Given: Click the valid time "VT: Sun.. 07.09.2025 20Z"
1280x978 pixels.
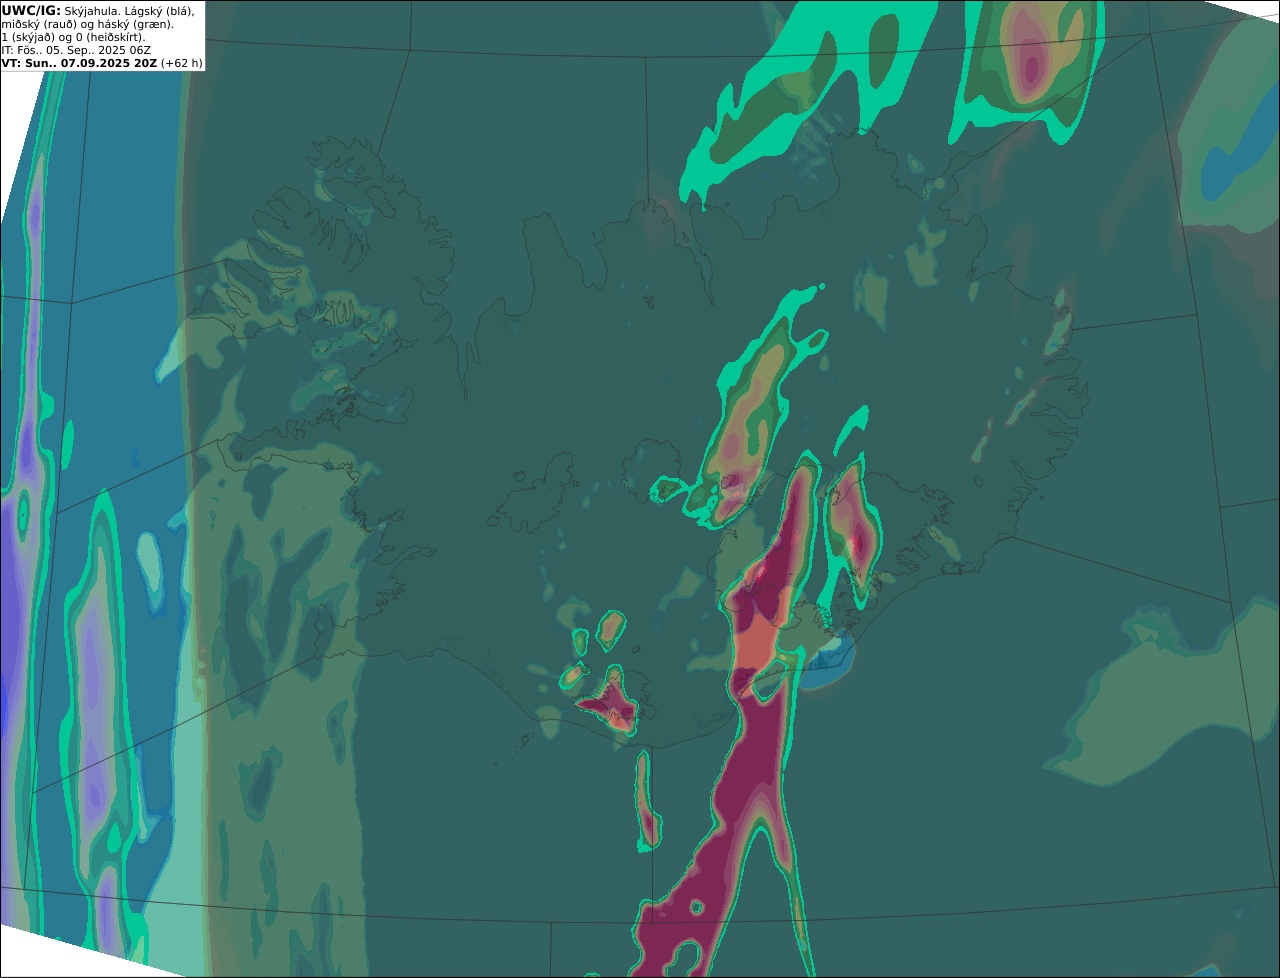Looking at the screenshot, I should pos(79,63).
